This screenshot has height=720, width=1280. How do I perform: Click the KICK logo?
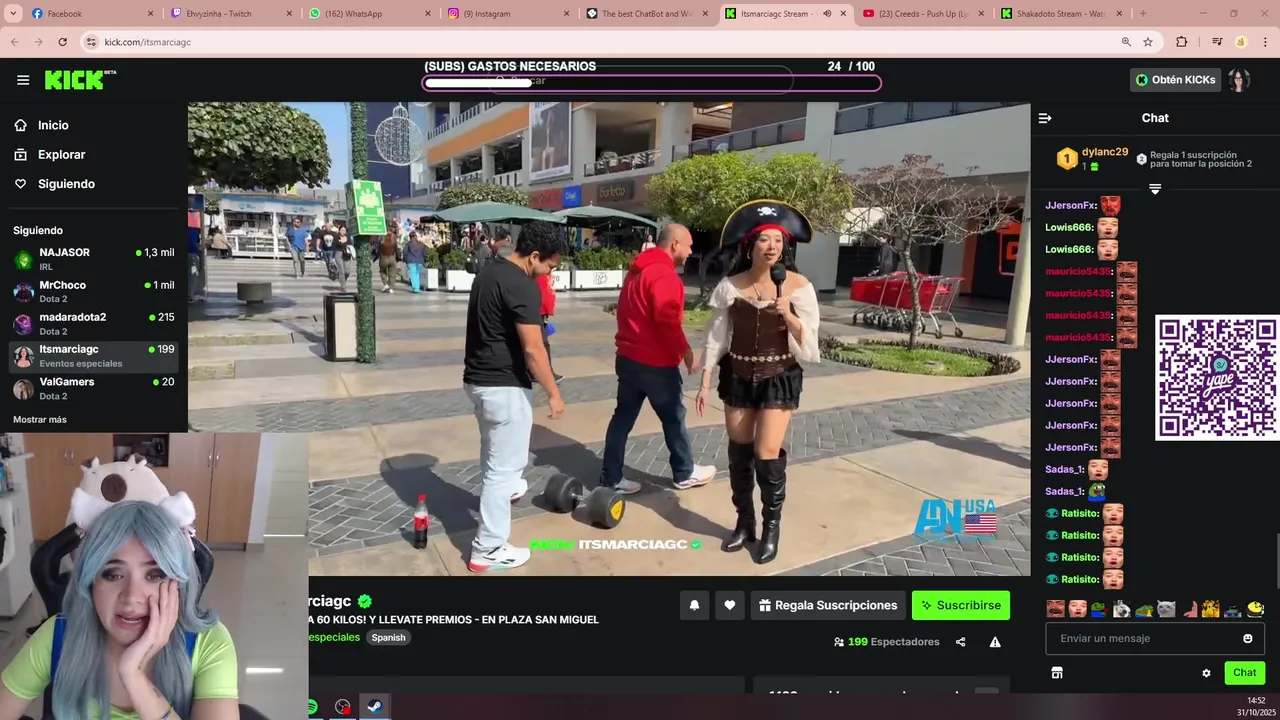[80, 80]
